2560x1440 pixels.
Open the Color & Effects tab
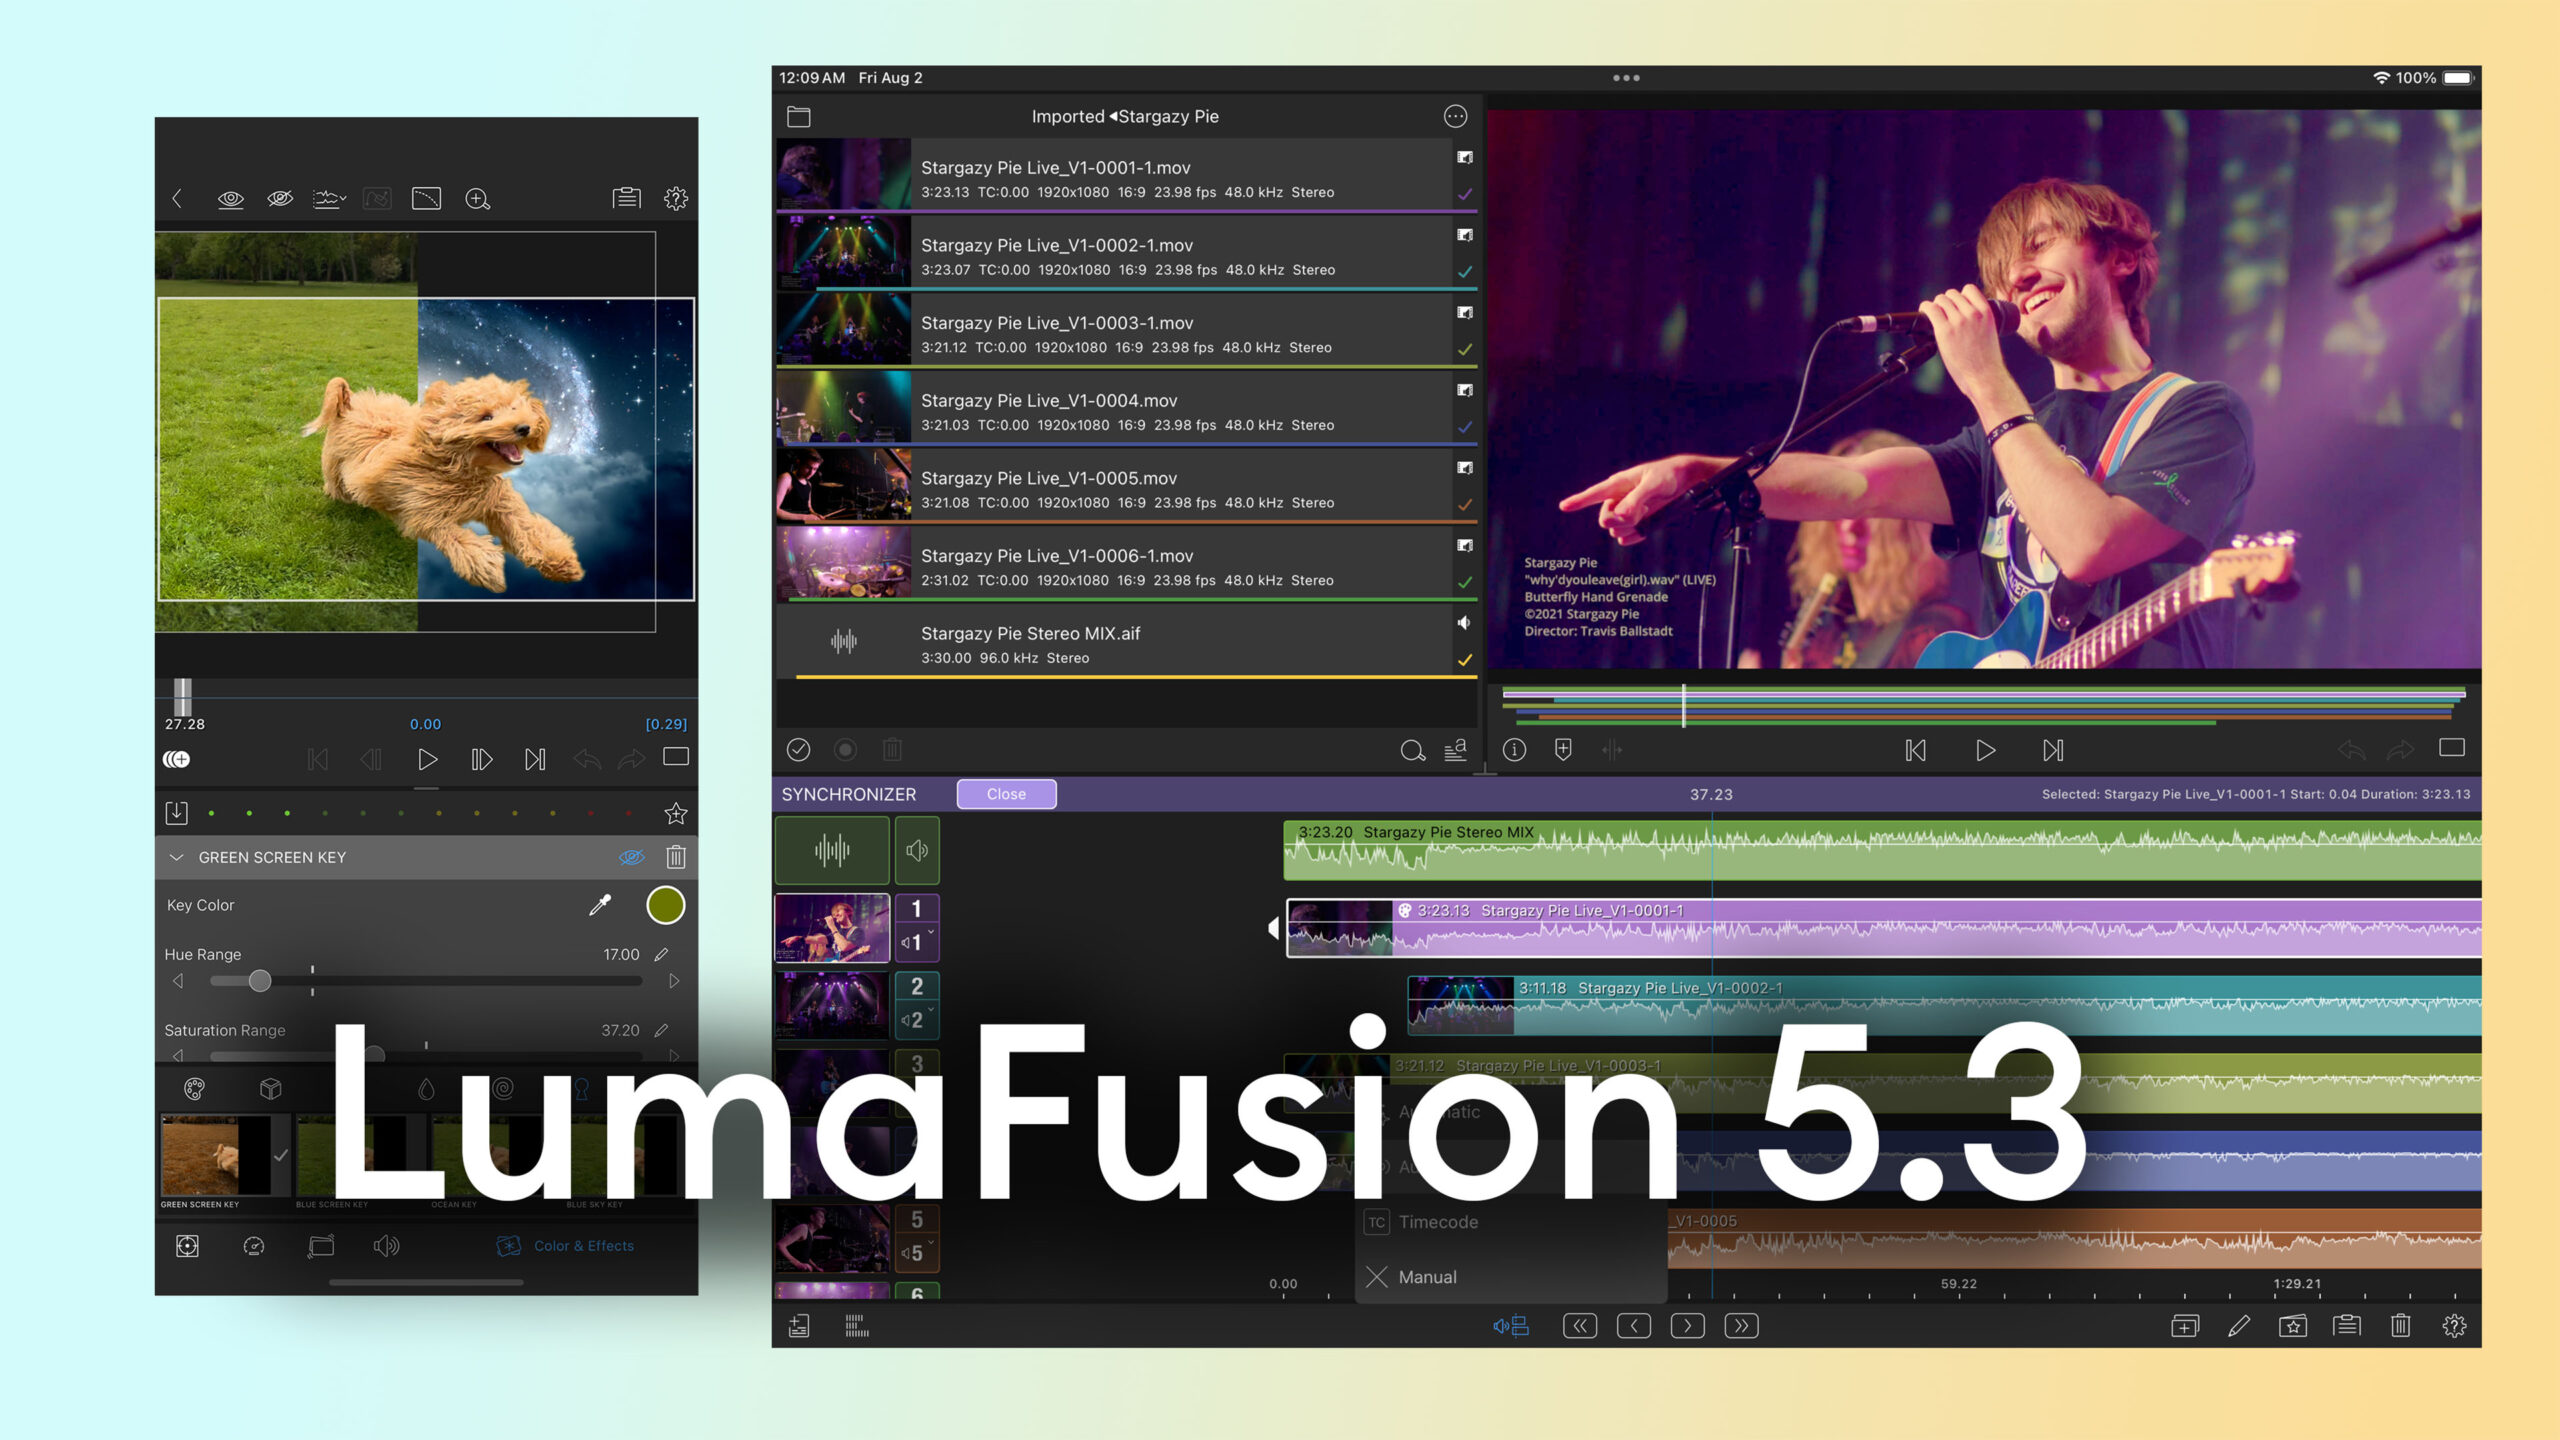566,1246
